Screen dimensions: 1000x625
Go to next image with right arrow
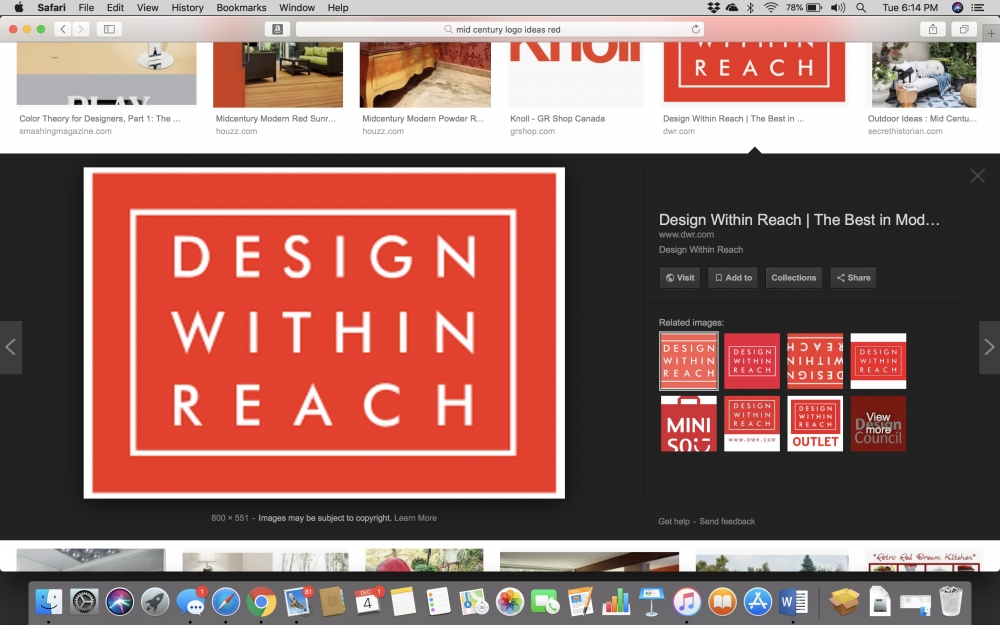[x=988, y=347]
